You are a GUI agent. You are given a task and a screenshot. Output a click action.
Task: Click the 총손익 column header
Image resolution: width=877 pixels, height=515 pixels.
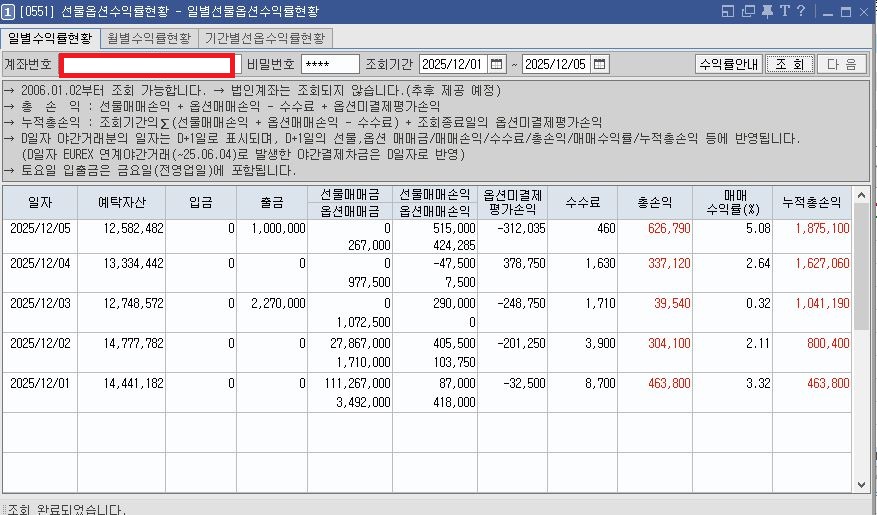tap(655, 202)
